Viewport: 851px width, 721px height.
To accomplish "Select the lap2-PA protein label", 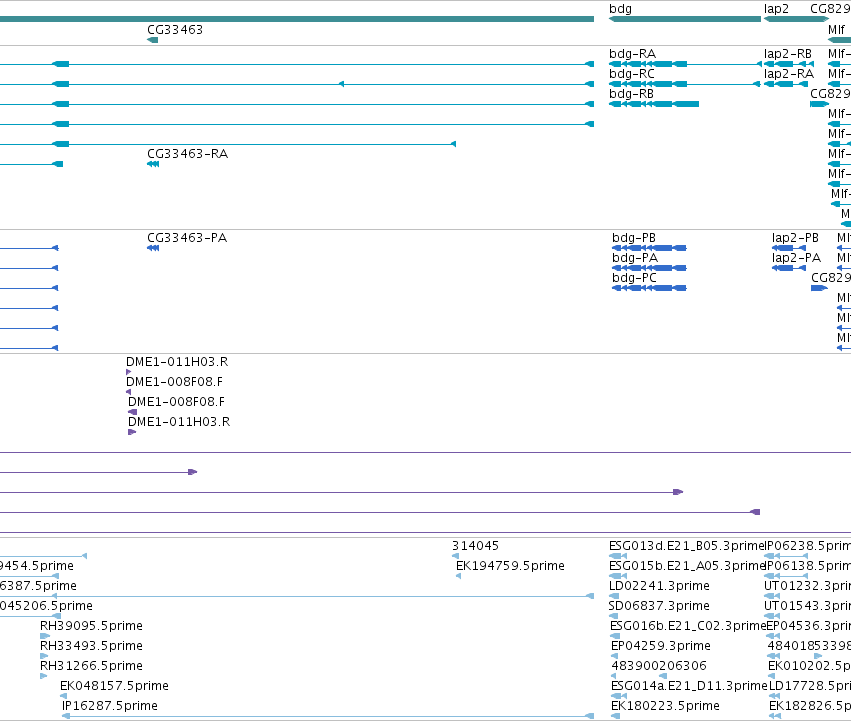I will 796,258.
